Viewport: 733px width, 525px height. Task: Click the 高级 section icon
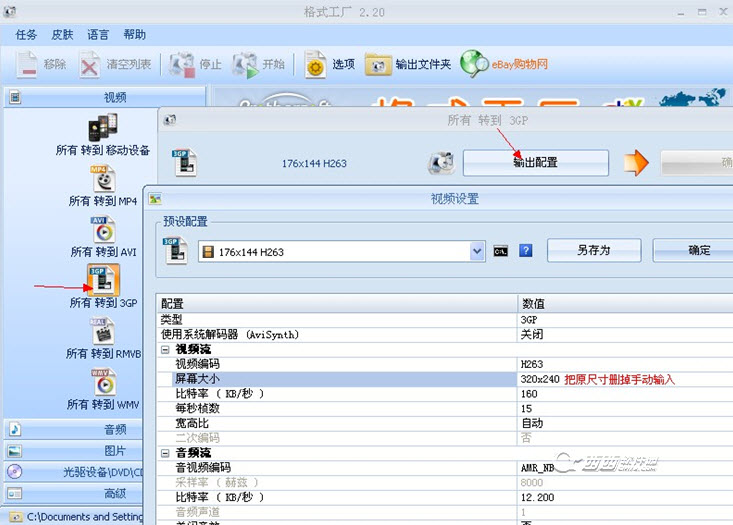pos(14,494)
